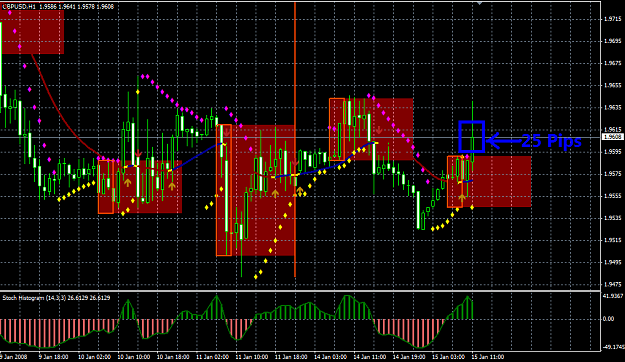
Task: Click the 9 Jan 2008 date label
Action: 13,356
